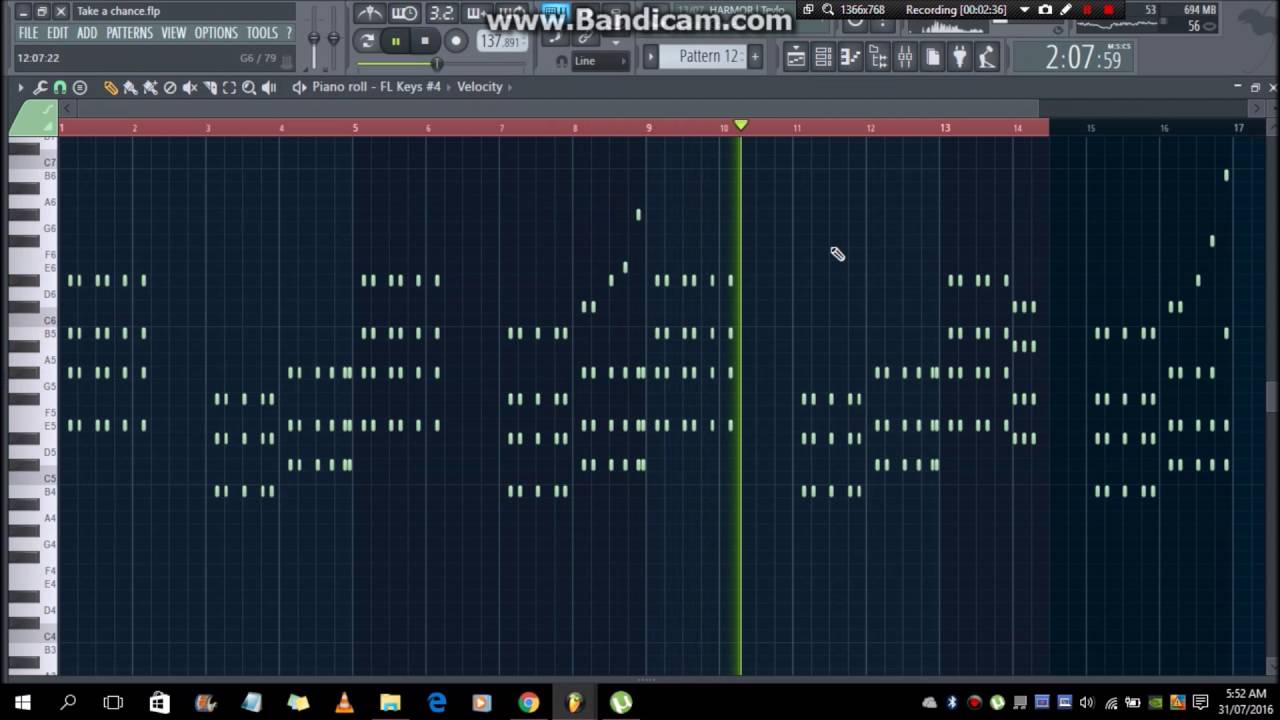Stop the Bandicam recording
The image size is (1280, 720).
coord(1108,10)
